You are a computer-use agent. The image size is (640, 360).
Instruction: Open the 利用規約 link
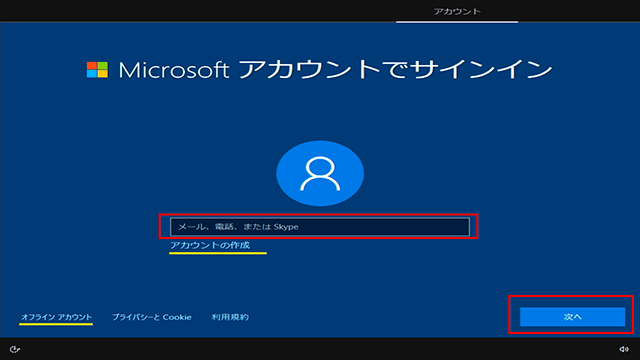pyautogui.click(x=230, y=317)
